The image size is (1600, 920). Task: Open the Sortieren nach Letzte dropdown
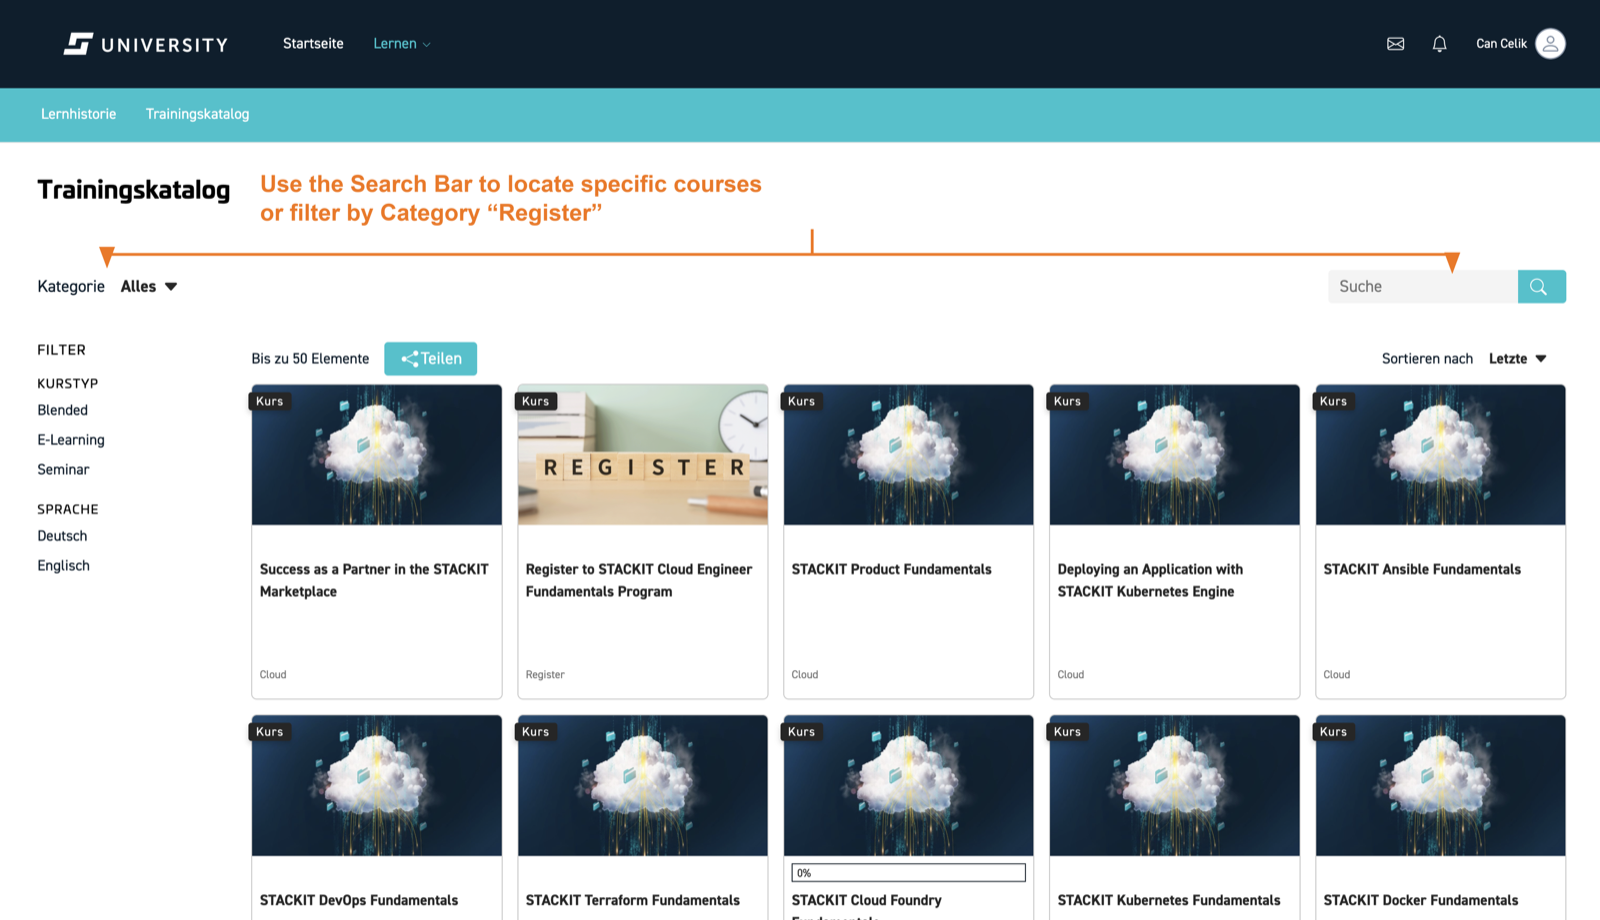[1517, 359]
